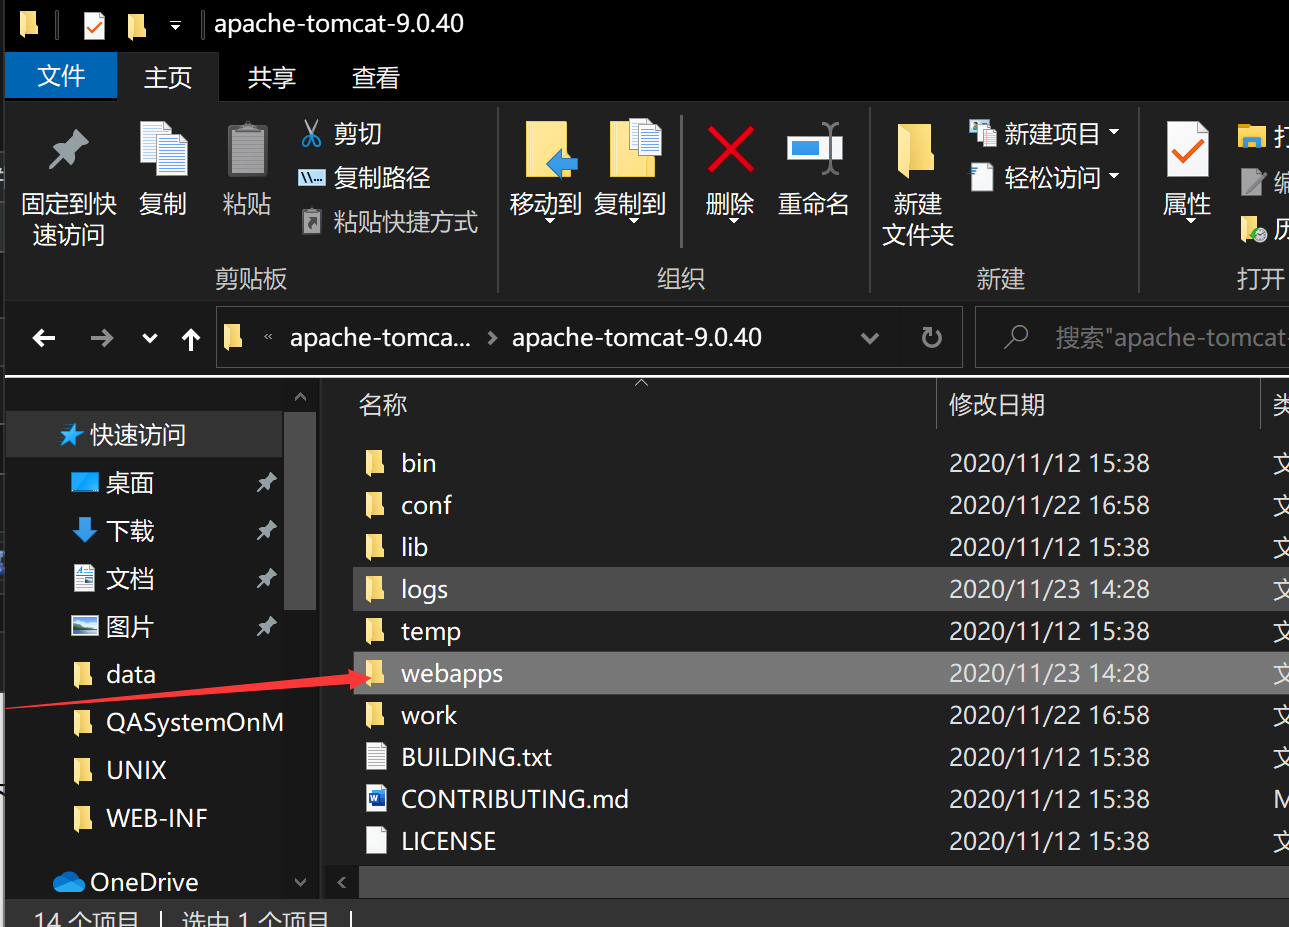Expand the address bar history dropdown

click(x=870, y=338)
